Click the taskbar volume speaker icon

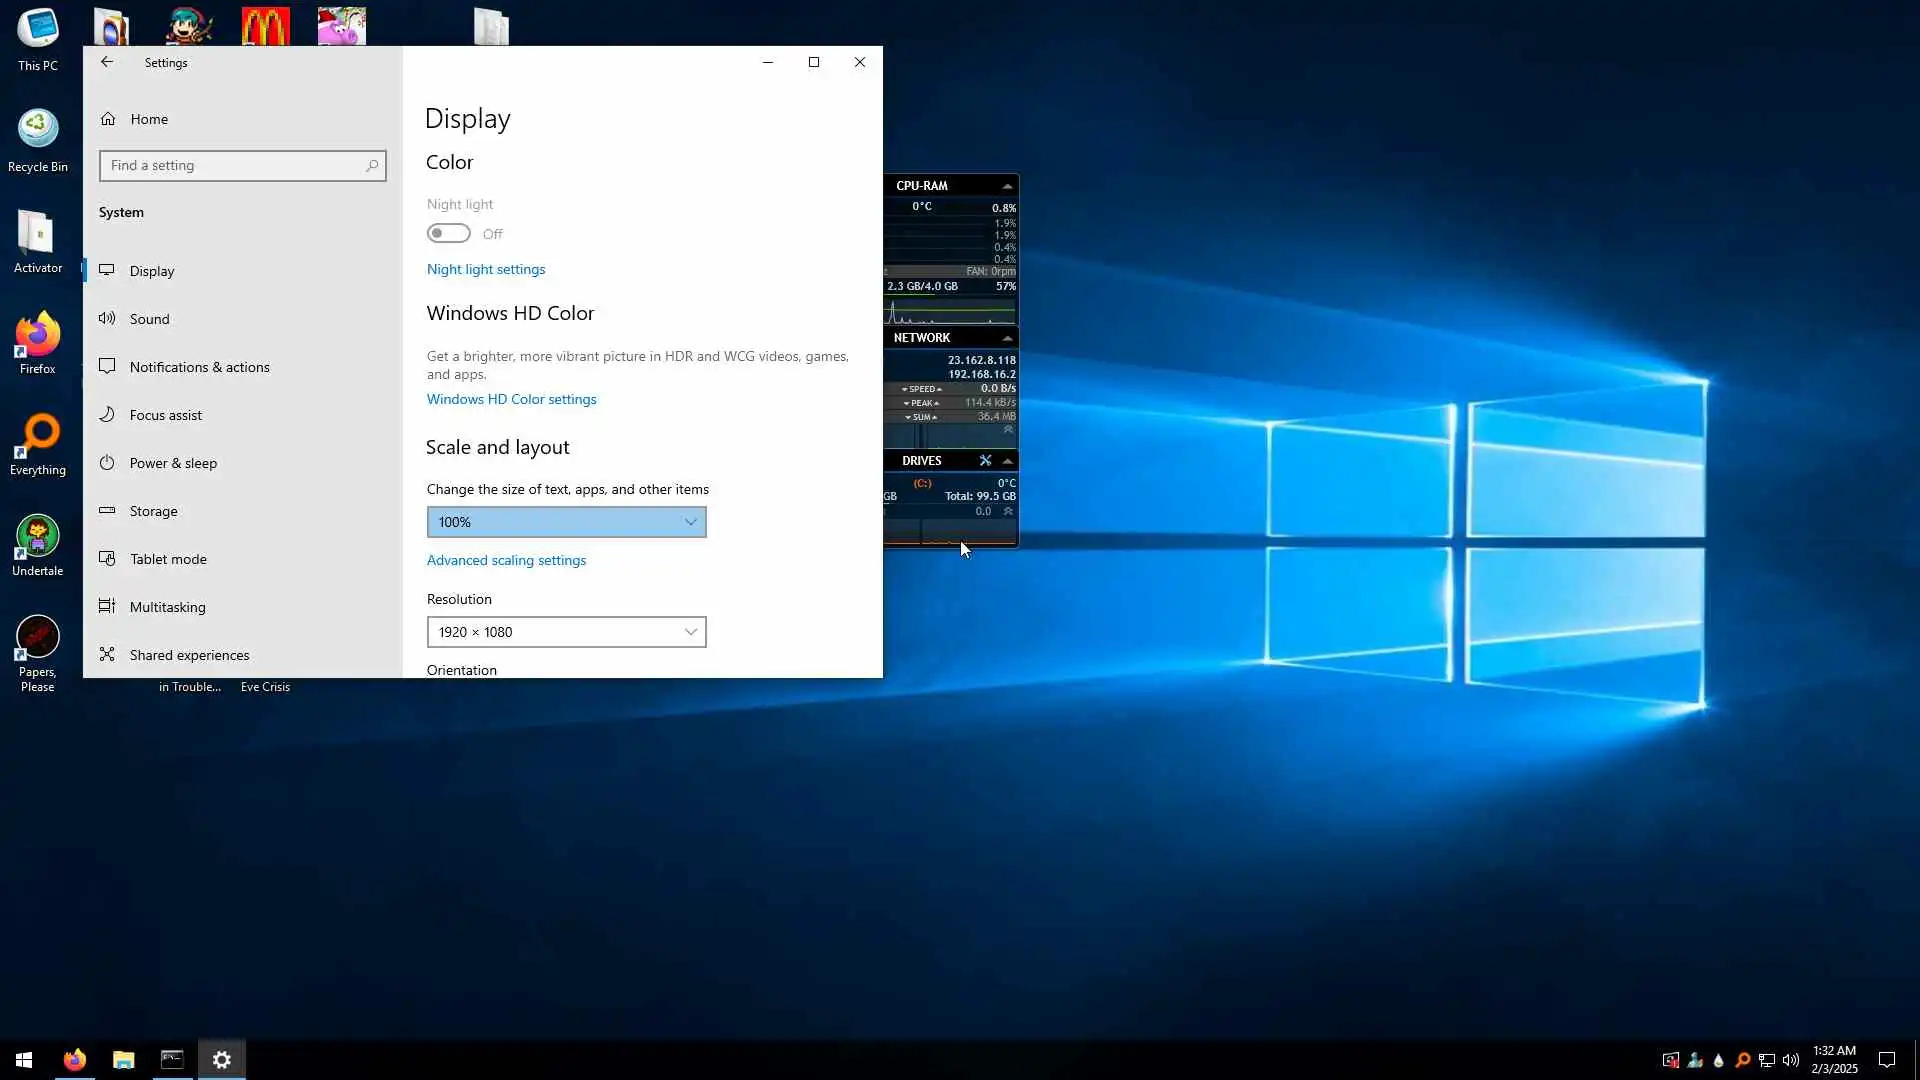pyautogui.click(x=1791, y=1060)
